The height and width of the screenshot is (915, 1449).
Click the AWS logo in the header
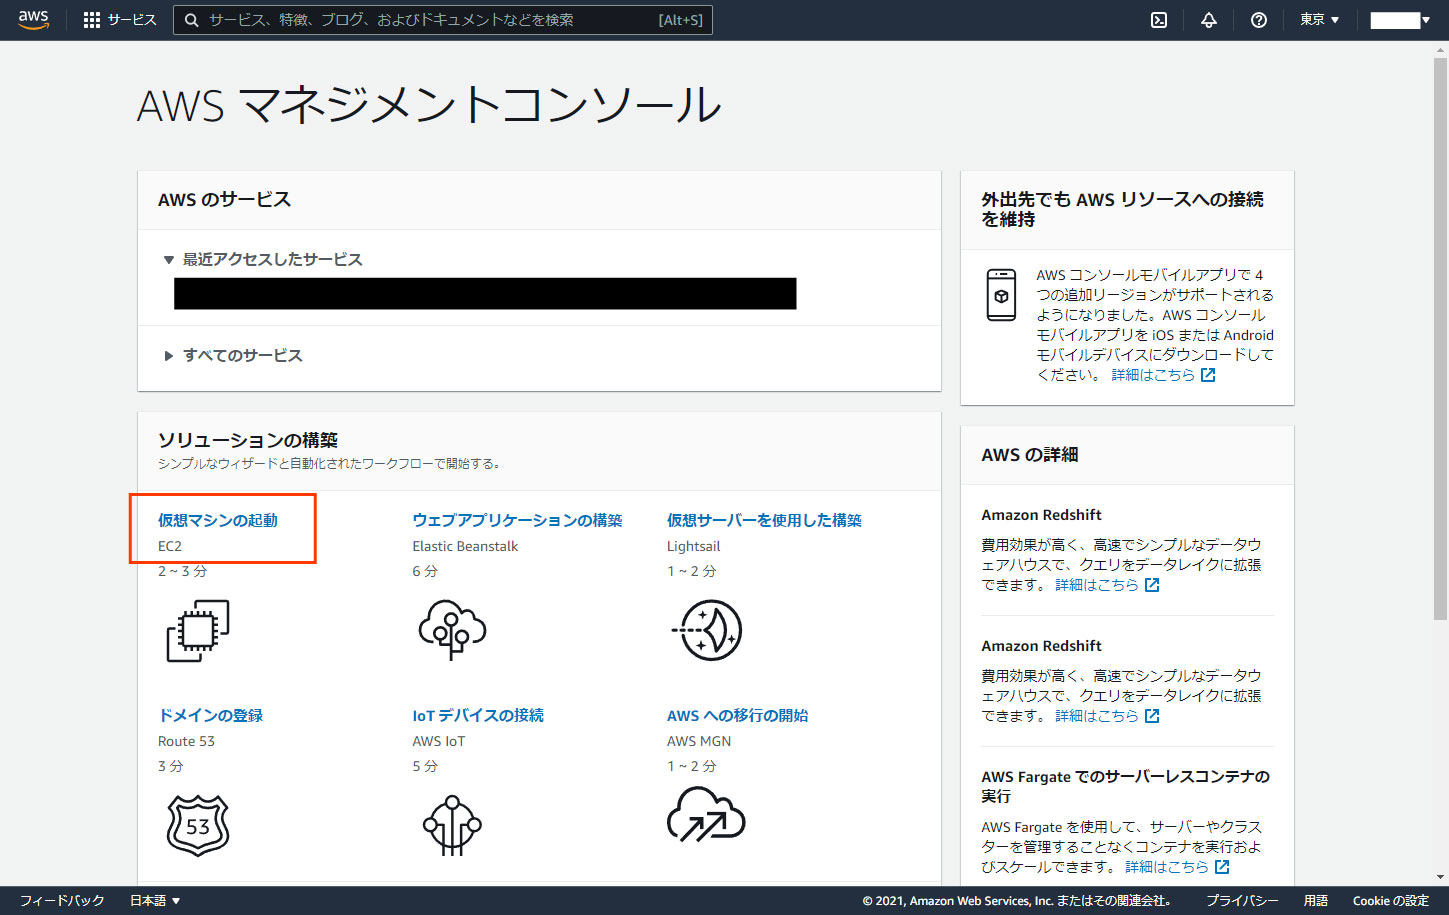pos(33,20)
